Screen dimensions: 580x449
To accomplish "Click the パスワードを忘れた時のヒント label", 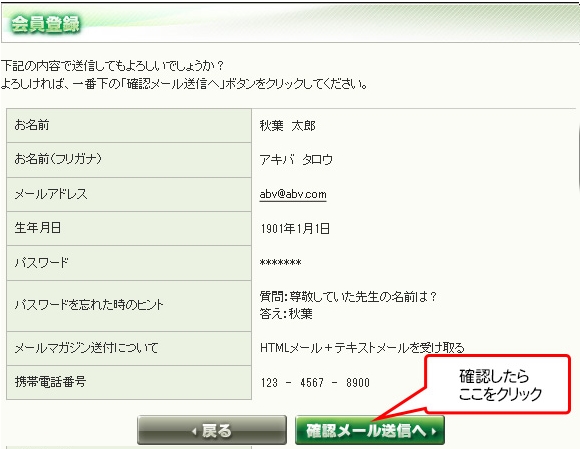I will pyautogui.click(x=89, y=305).
